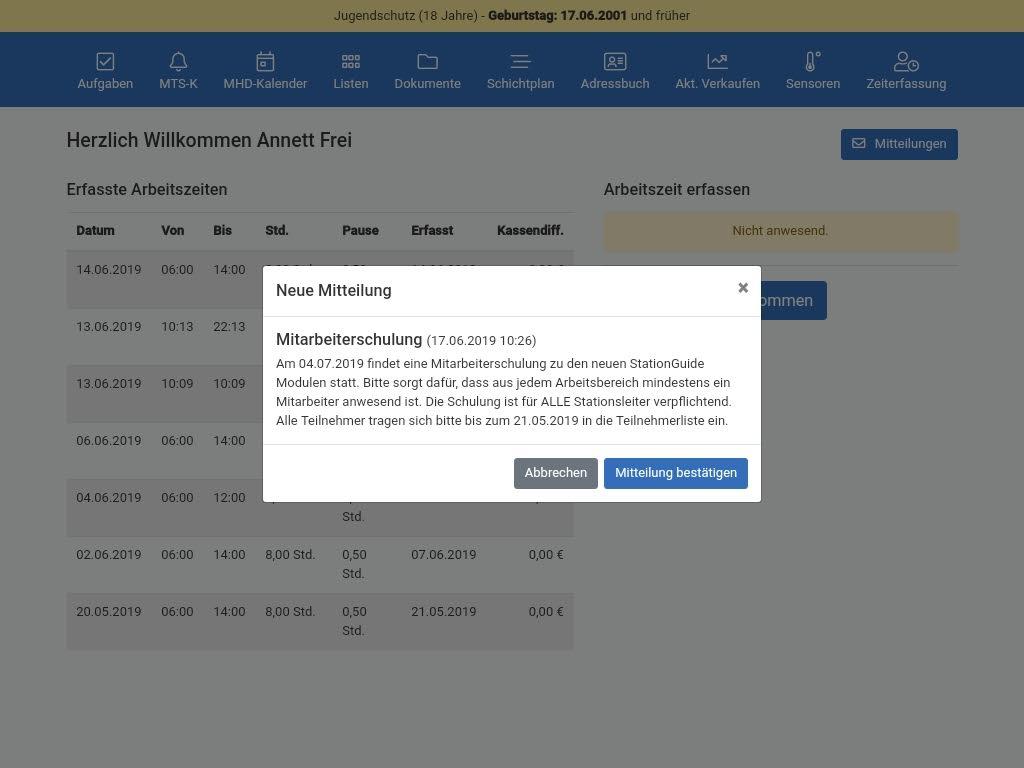Screen dimensions: 1024x768
Task: Click the Zeiterfassung person-clock icon
Action: coord(906,61)
